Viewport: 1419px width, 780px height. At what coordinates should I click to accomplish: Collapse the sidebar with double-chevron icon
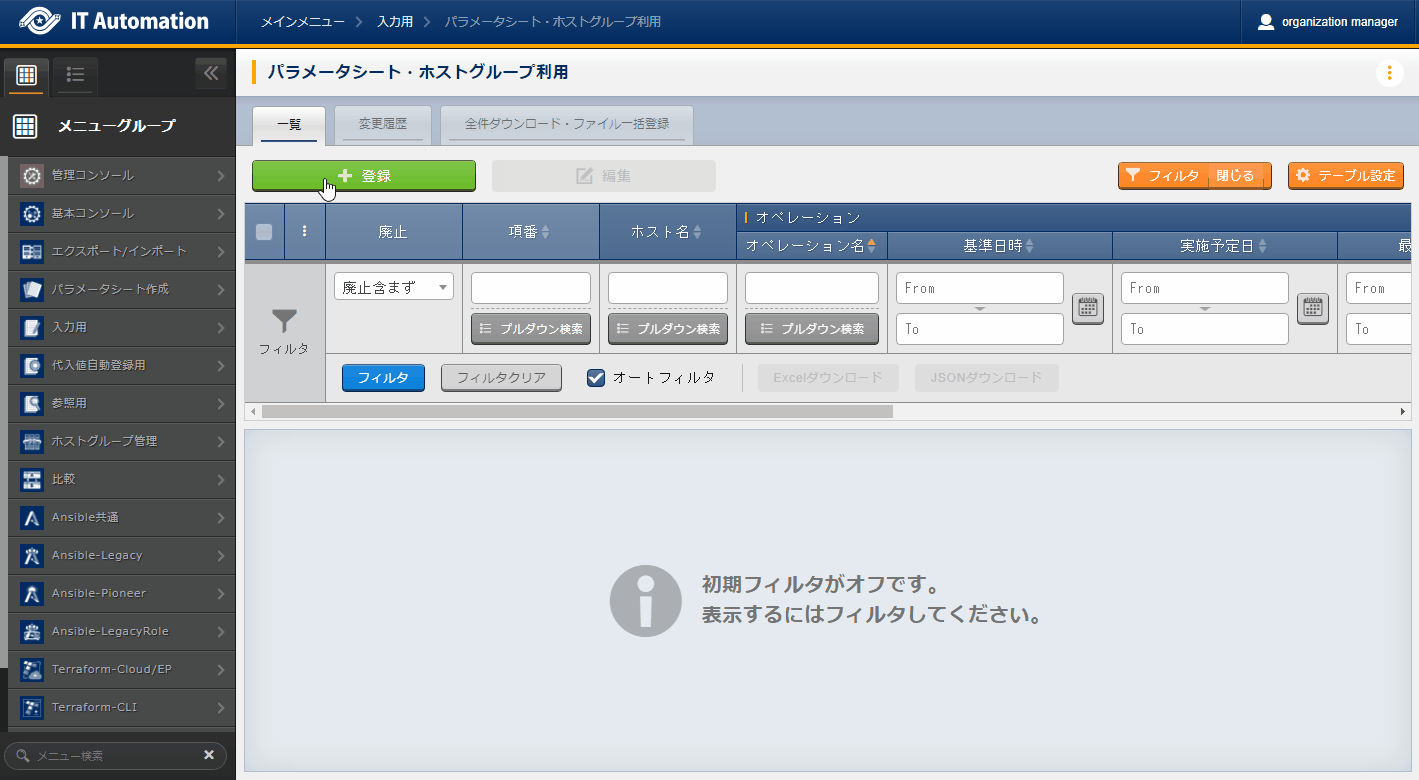click(x=210, y=73)
